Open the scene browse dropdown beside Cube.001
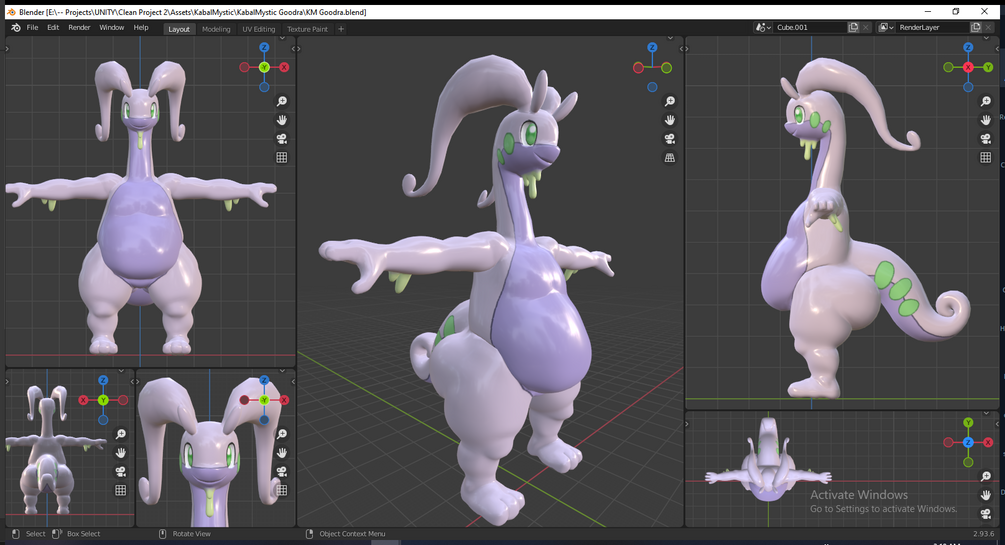 pyautogui.click(x=763, y=28)
